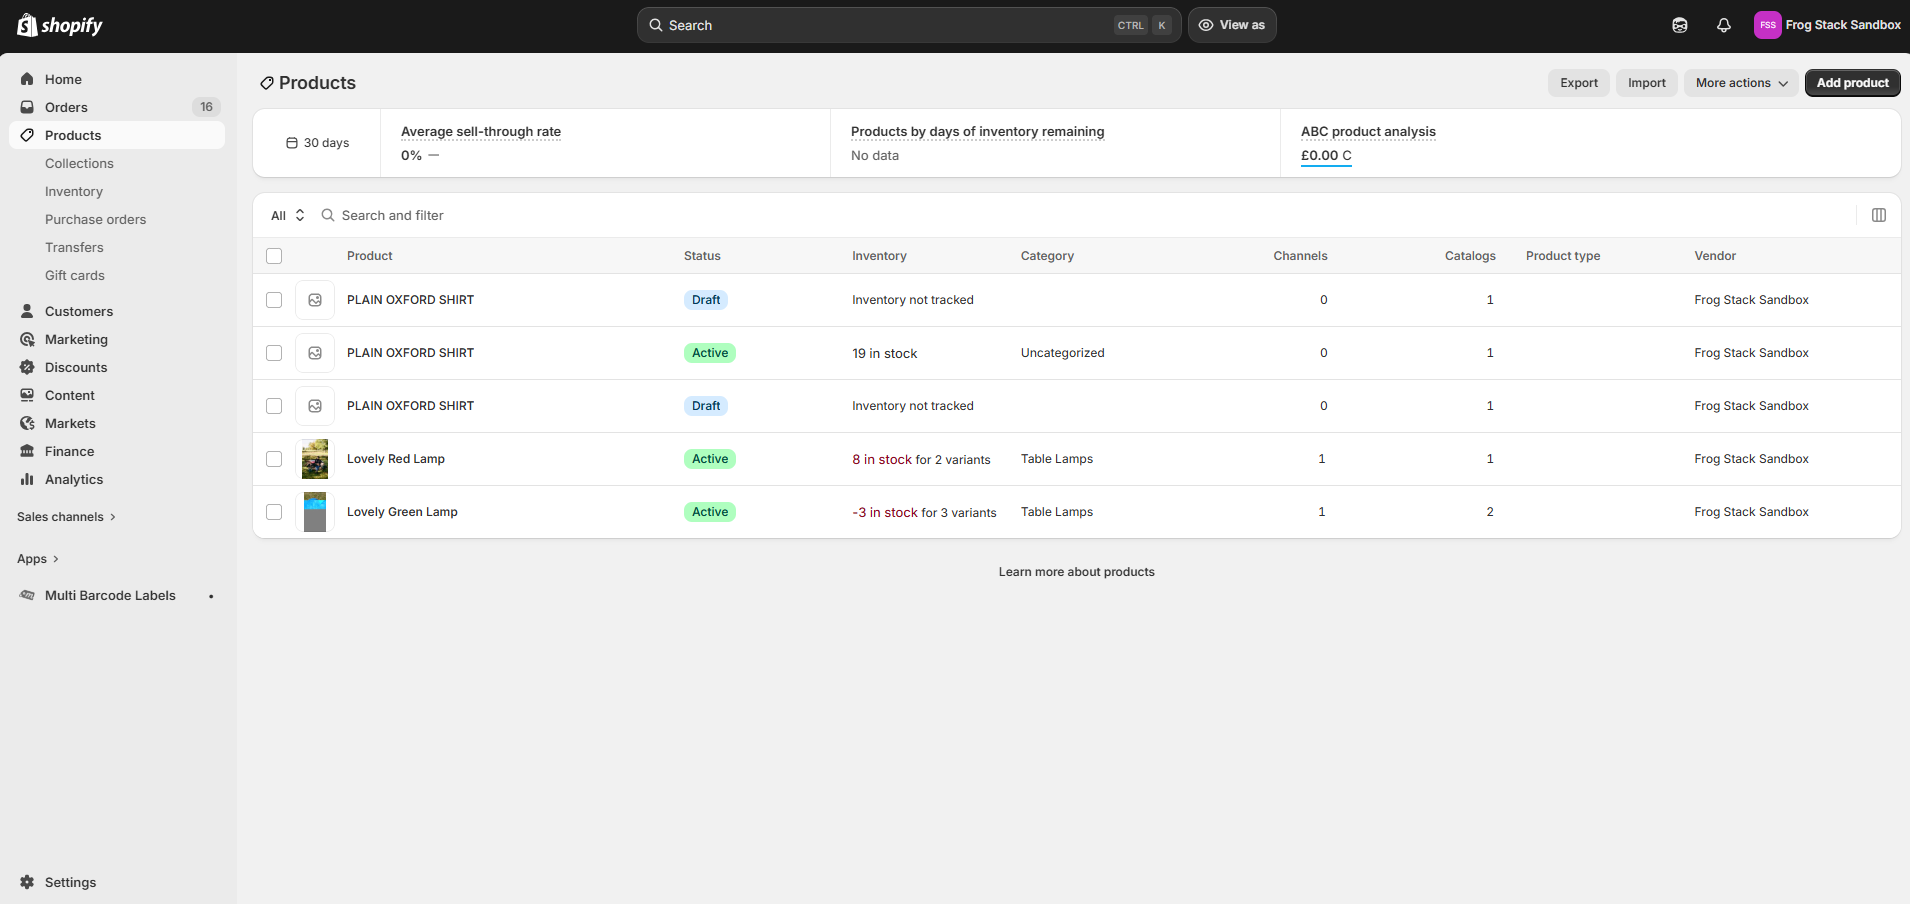Expand Sales channels section
This screenshot has width=1910, height=904.
67,517
